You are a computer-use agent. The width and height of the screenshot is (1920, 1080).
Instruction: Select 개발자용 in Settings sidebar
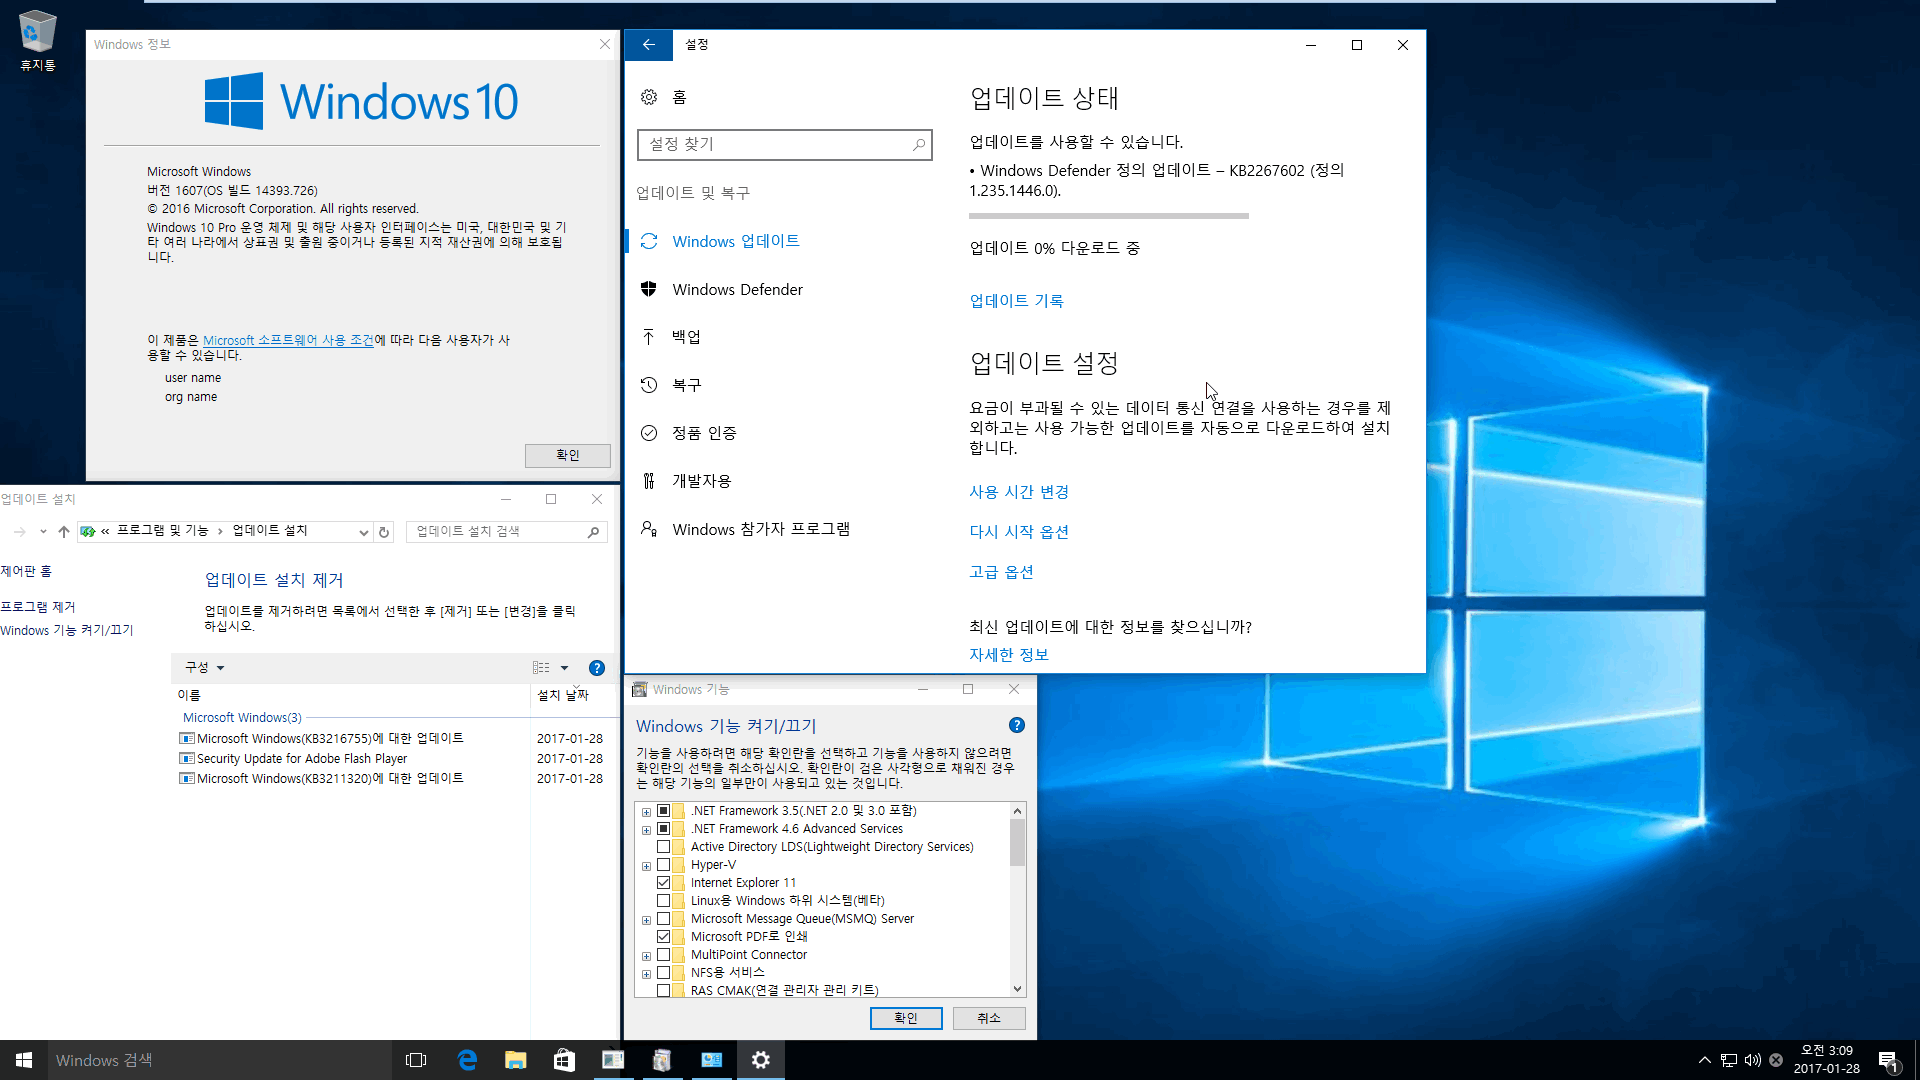(x=701, y=481)
